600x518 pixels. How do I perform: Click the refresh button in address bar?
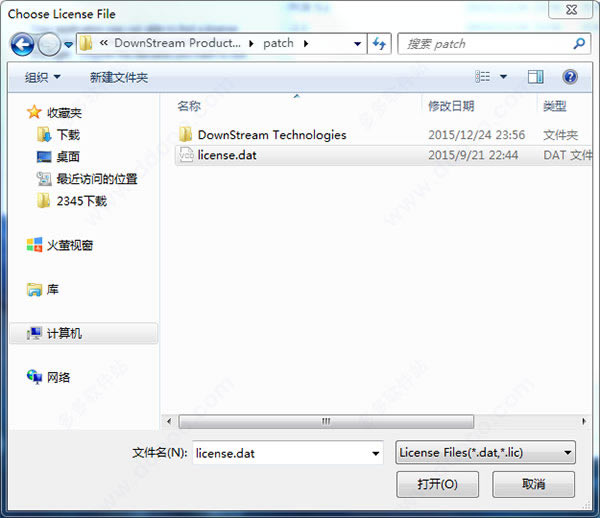pos(379,44)
